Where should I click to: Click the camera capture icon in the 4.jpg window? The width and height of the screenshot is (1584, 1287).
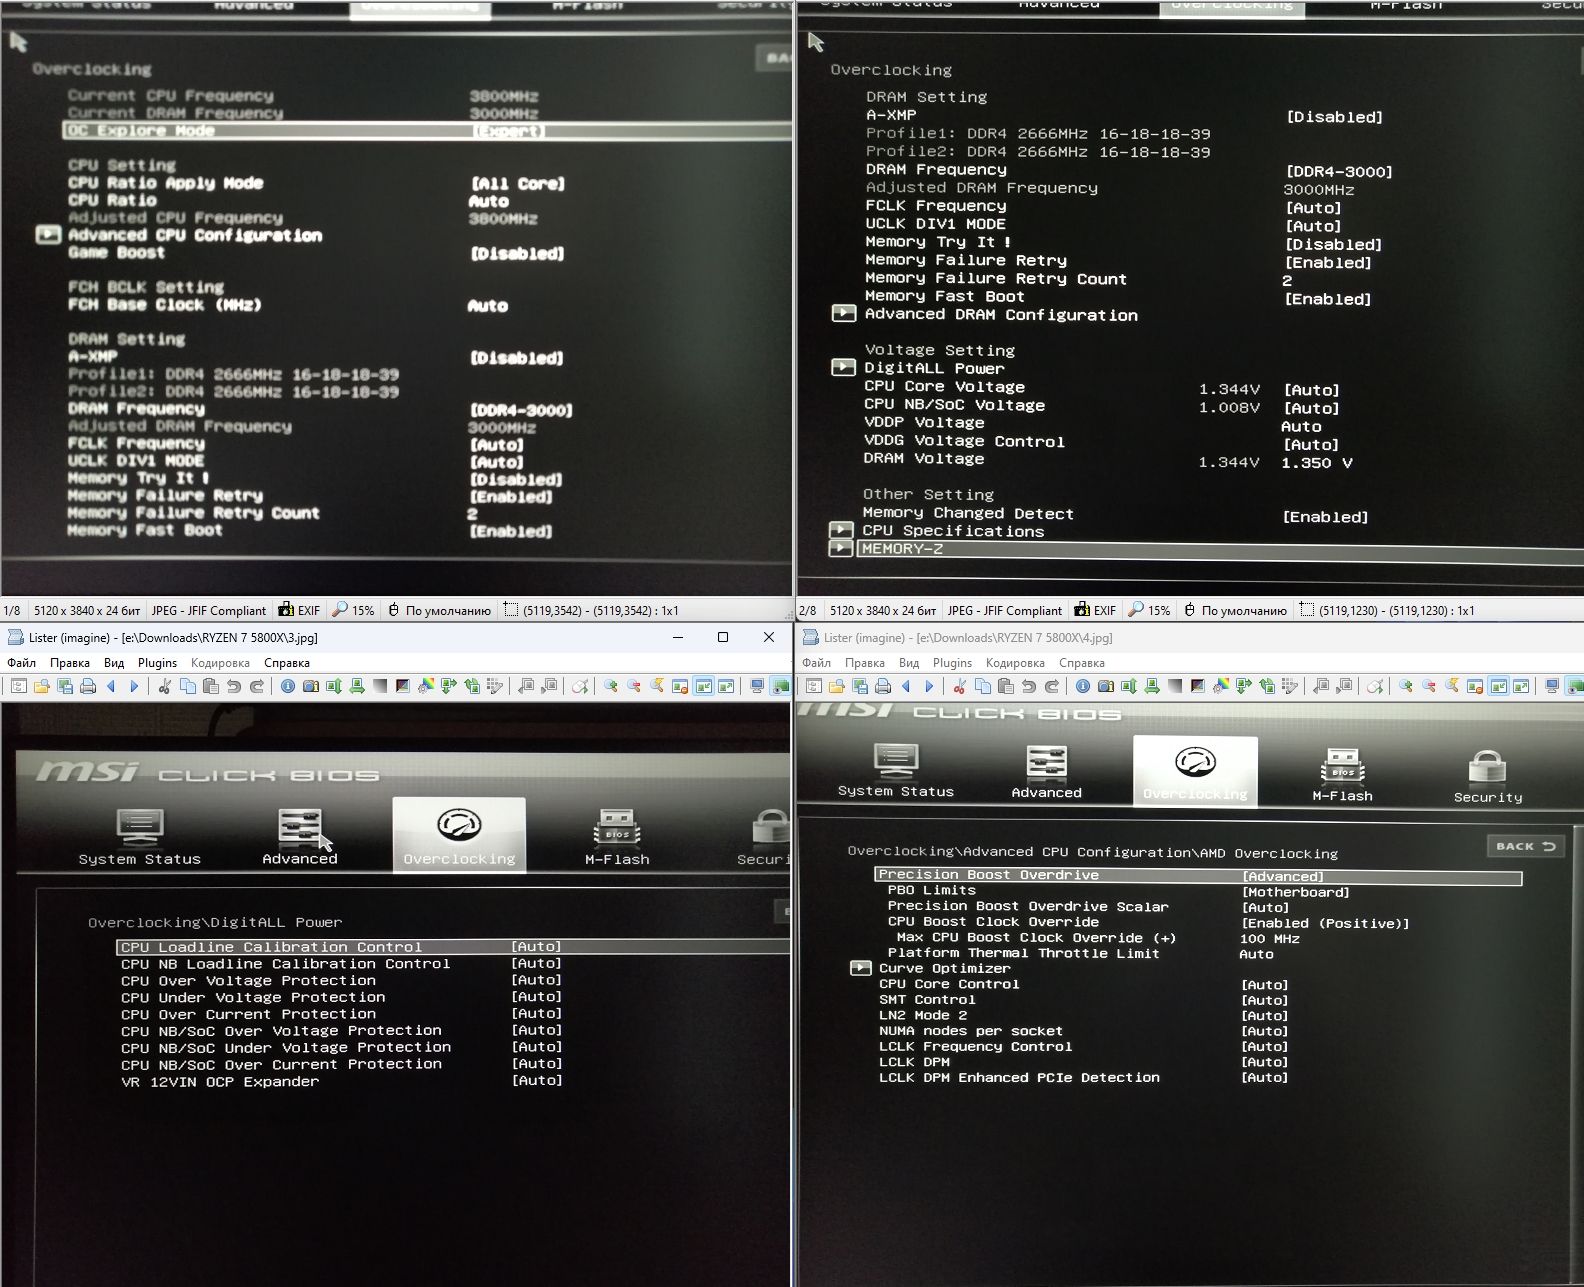click(1106, 686)
